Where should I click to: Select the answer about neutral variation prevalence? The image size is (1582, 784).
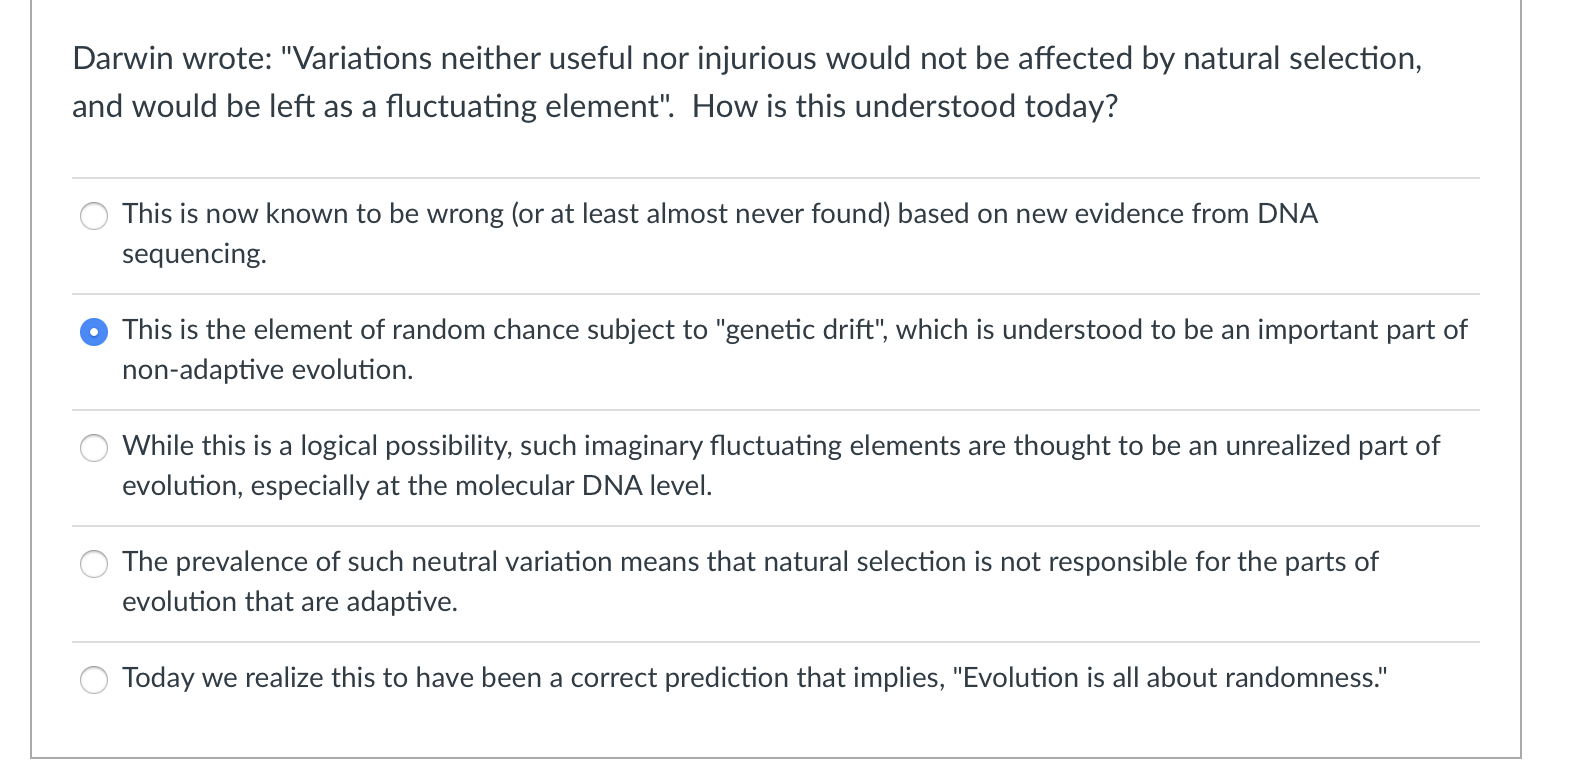[94, 564]
